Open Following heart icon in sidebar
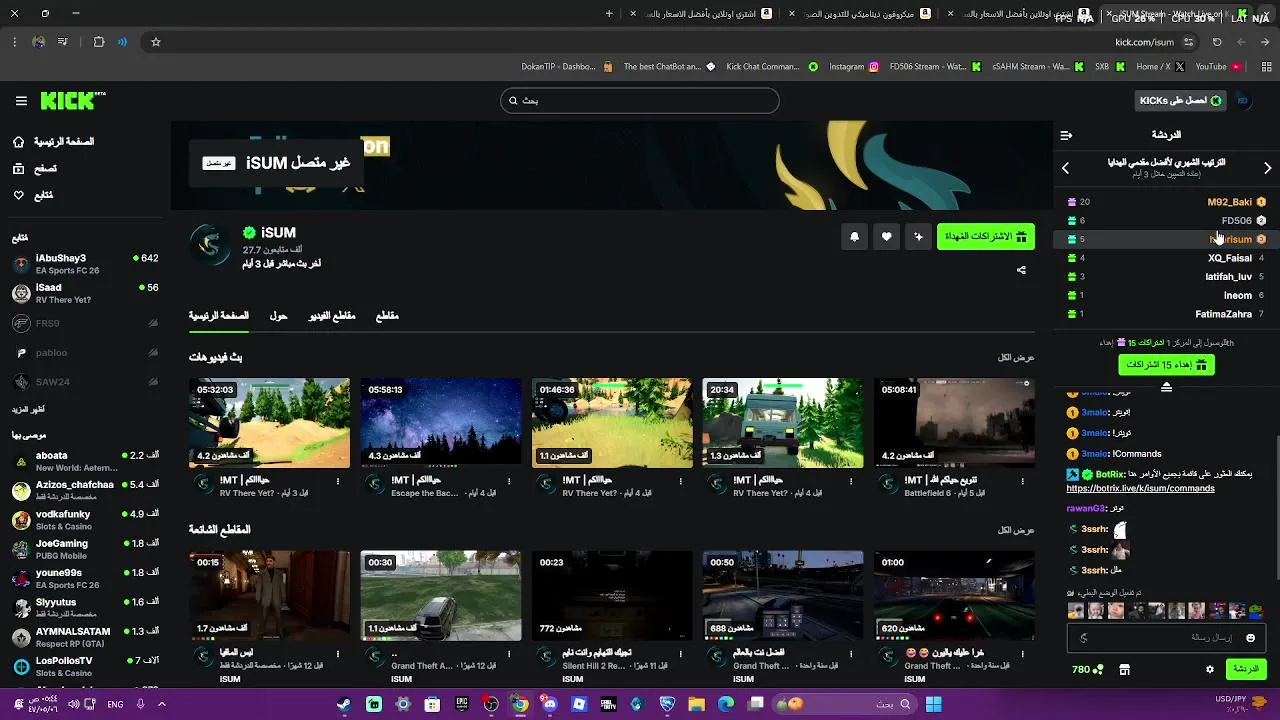1280x720 pixels. pos(19,195)
